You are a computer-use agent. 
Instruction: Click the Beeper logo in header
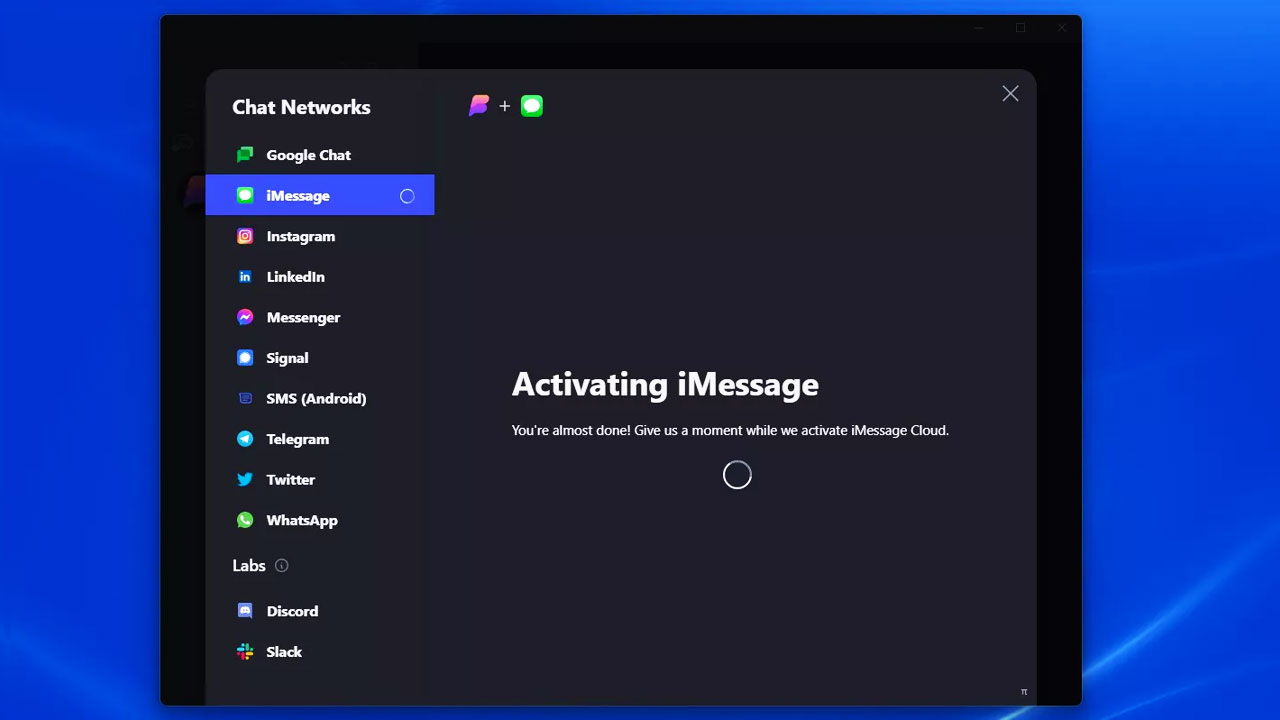(x=479, y=106)
